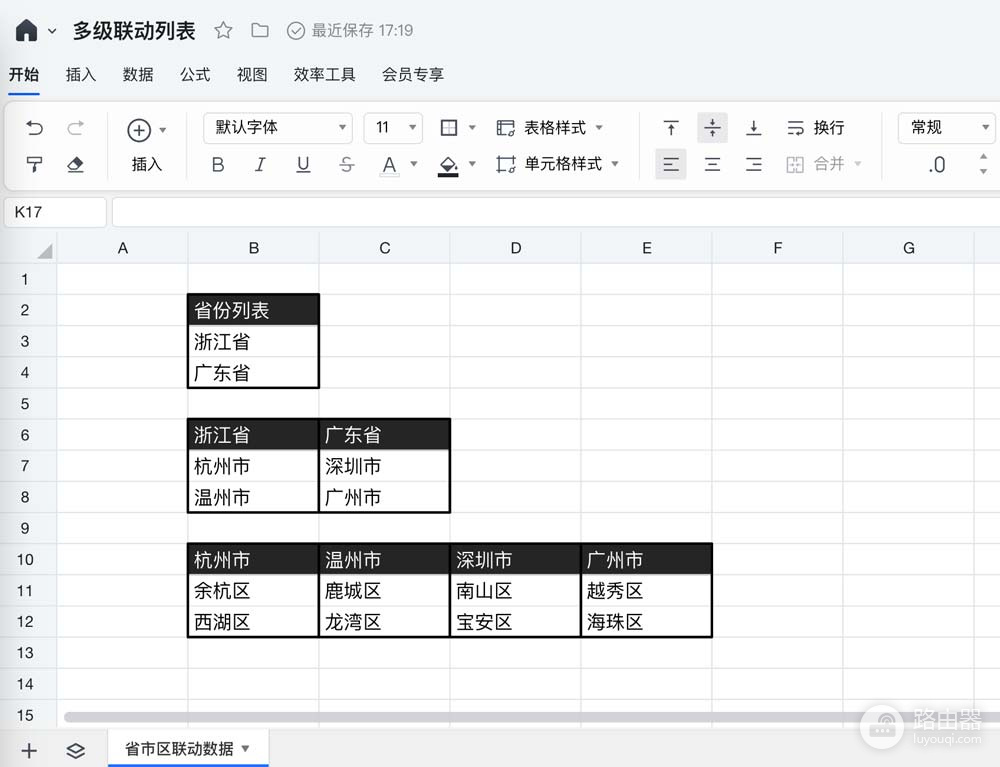Image resolution: width=1000 pixels, height=767 pixels.
Task: Expand the font color dropdown arrow
Action: [x=414, y=164]
